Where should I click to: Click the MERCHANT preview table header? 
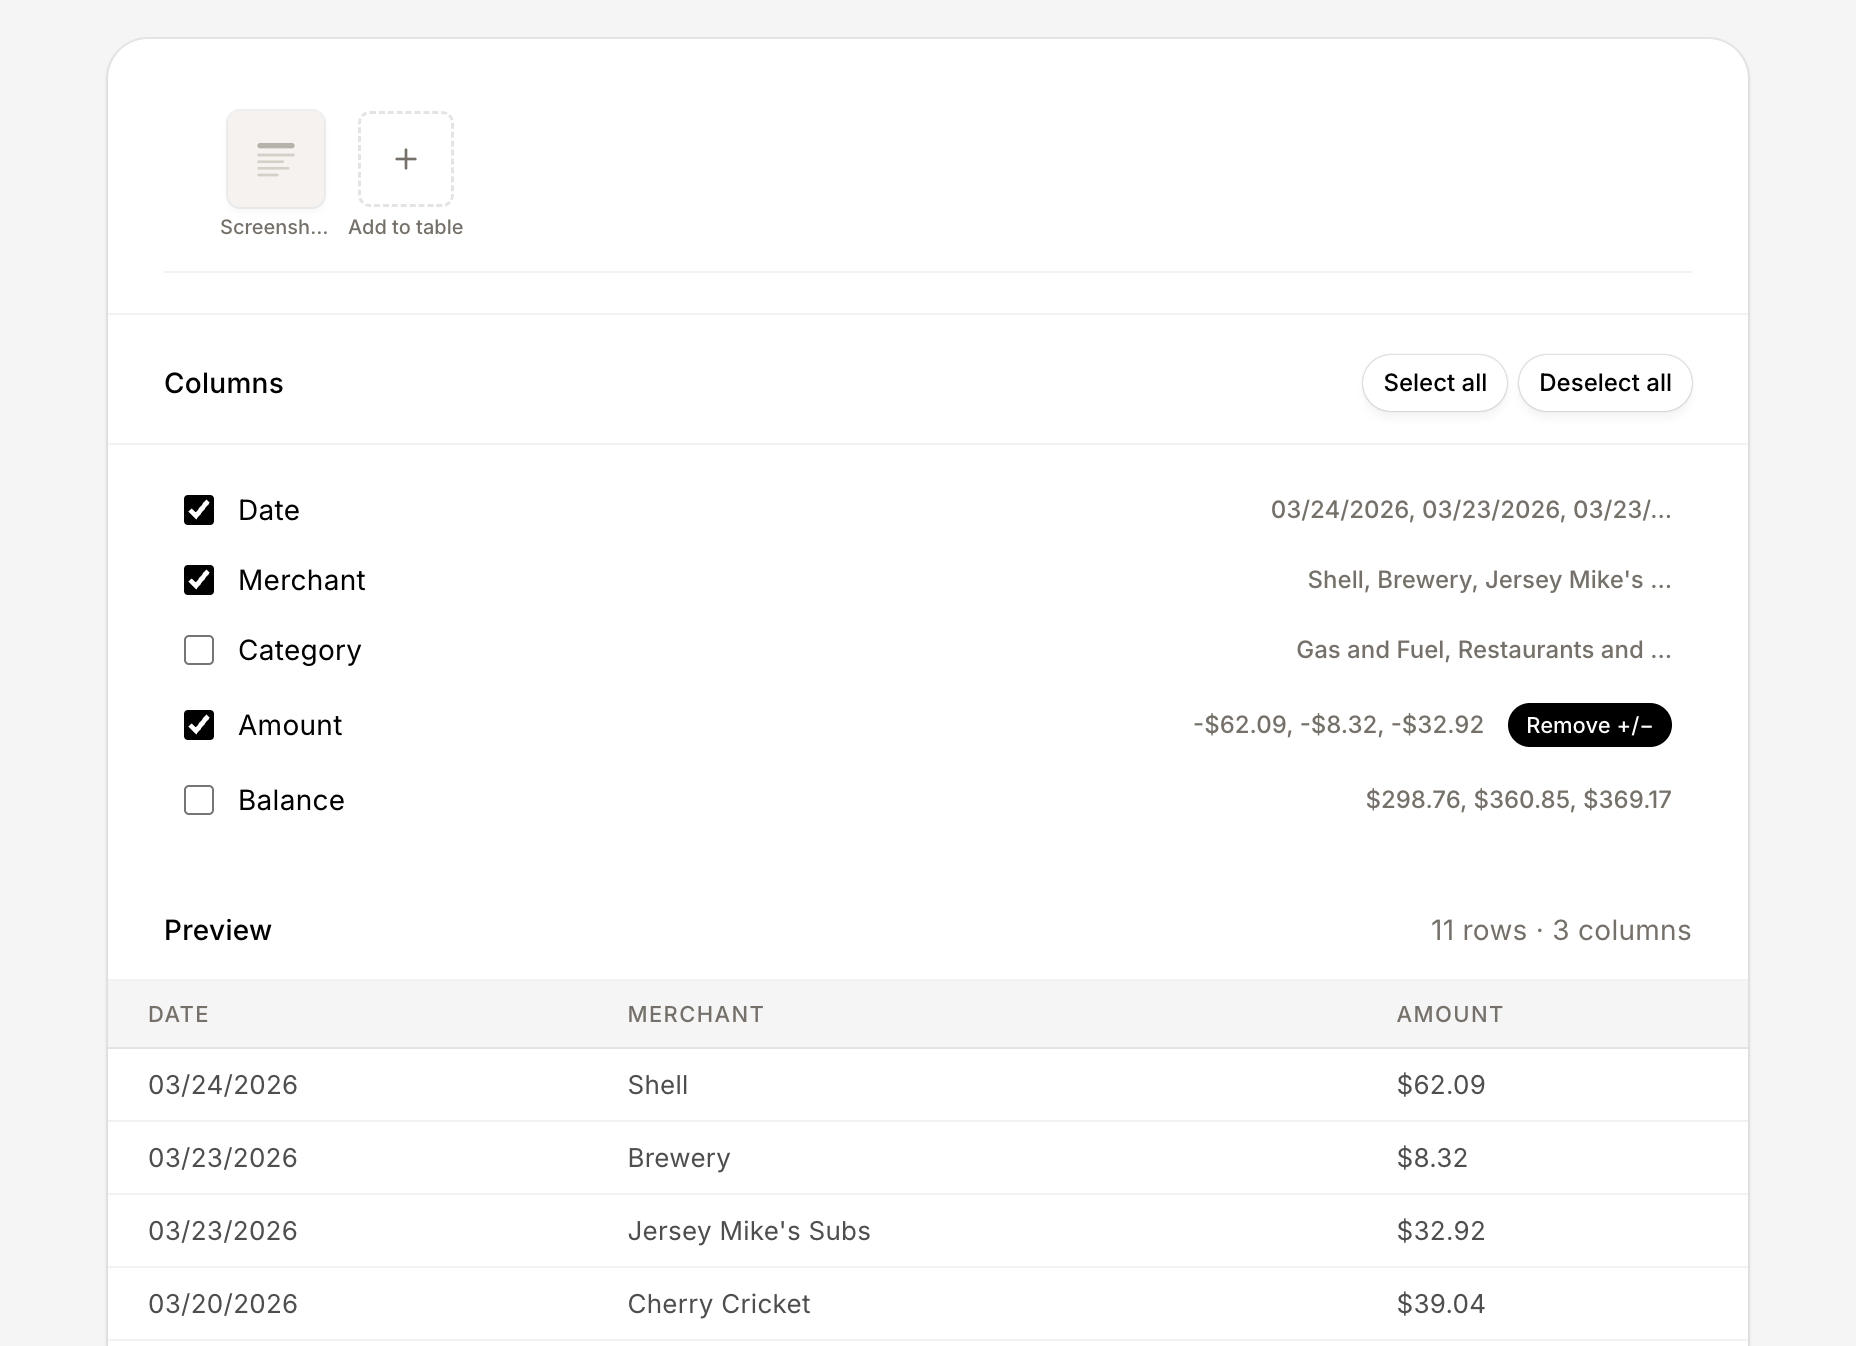coord(696,1014)
